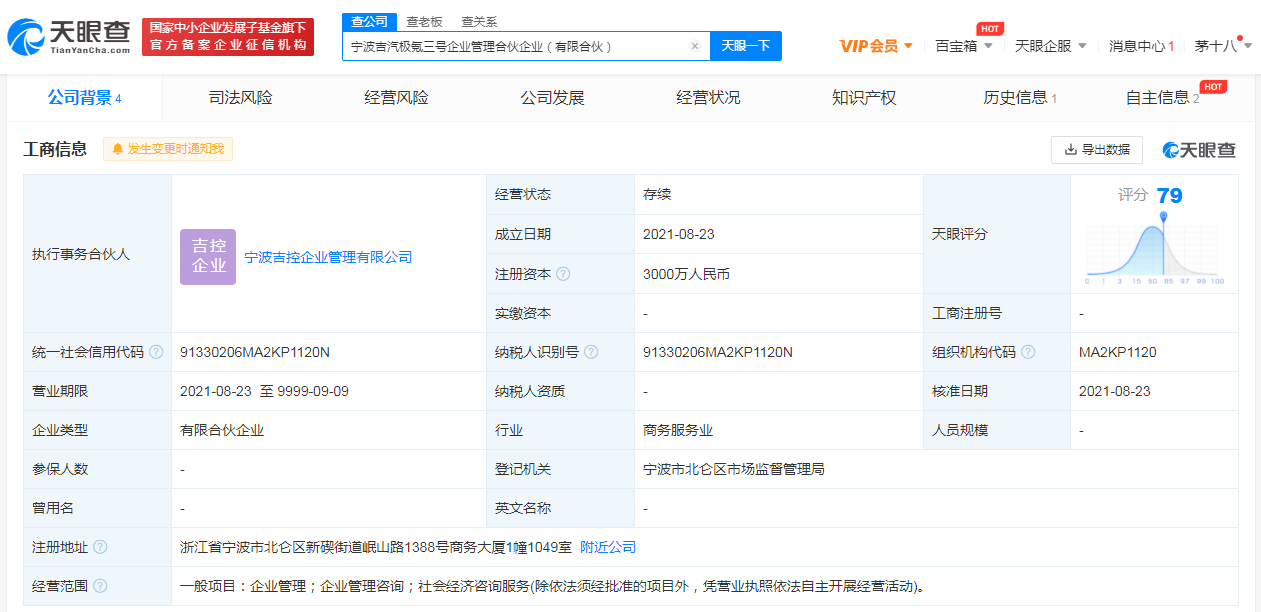
Task: Click help icon next to 组织机构代码
Action: click(1028, 352)
